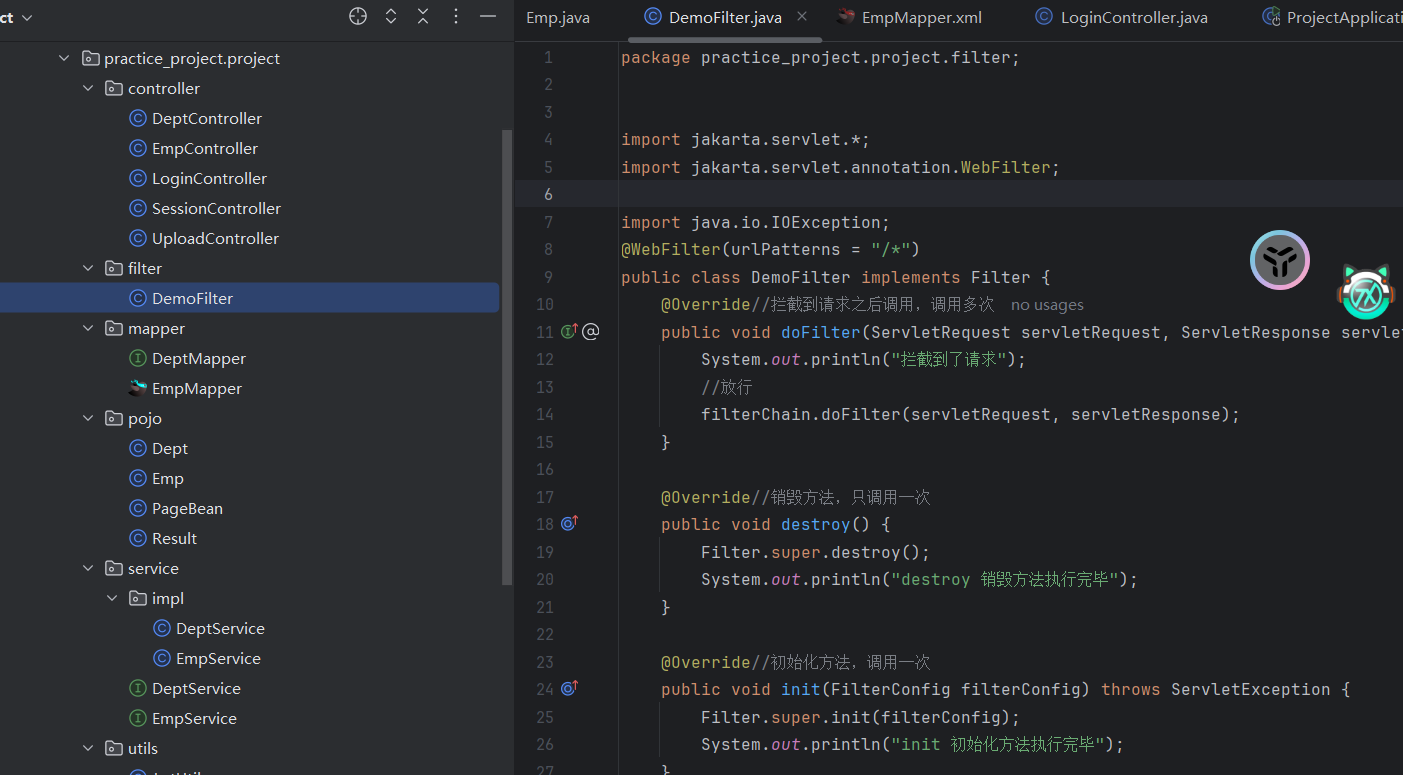The height and width of the screenshot is (775, 1403).
Task: Hide the project tool window with minimize icon
Action: [x=488, y=16]
